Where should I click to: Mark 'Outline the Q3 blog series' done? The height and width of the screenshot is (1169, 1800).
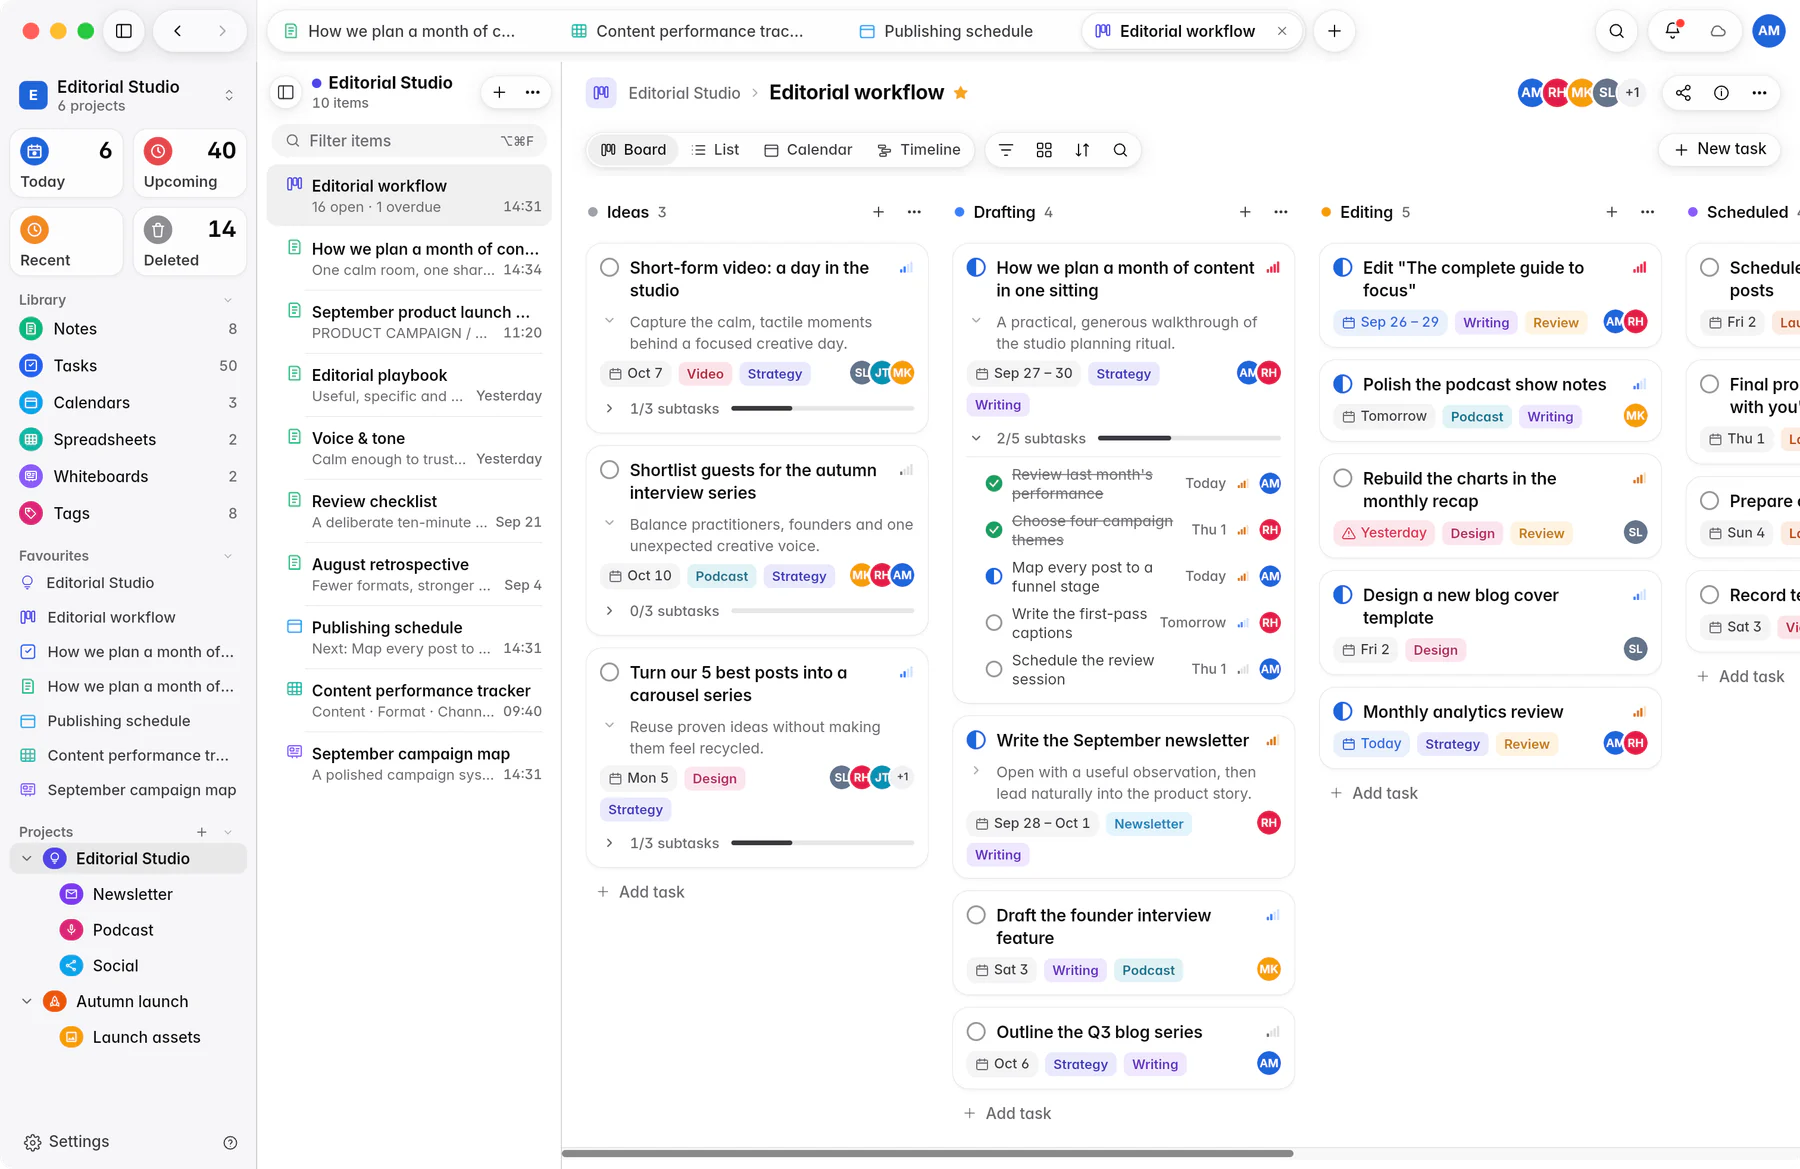click(976, 1032)
